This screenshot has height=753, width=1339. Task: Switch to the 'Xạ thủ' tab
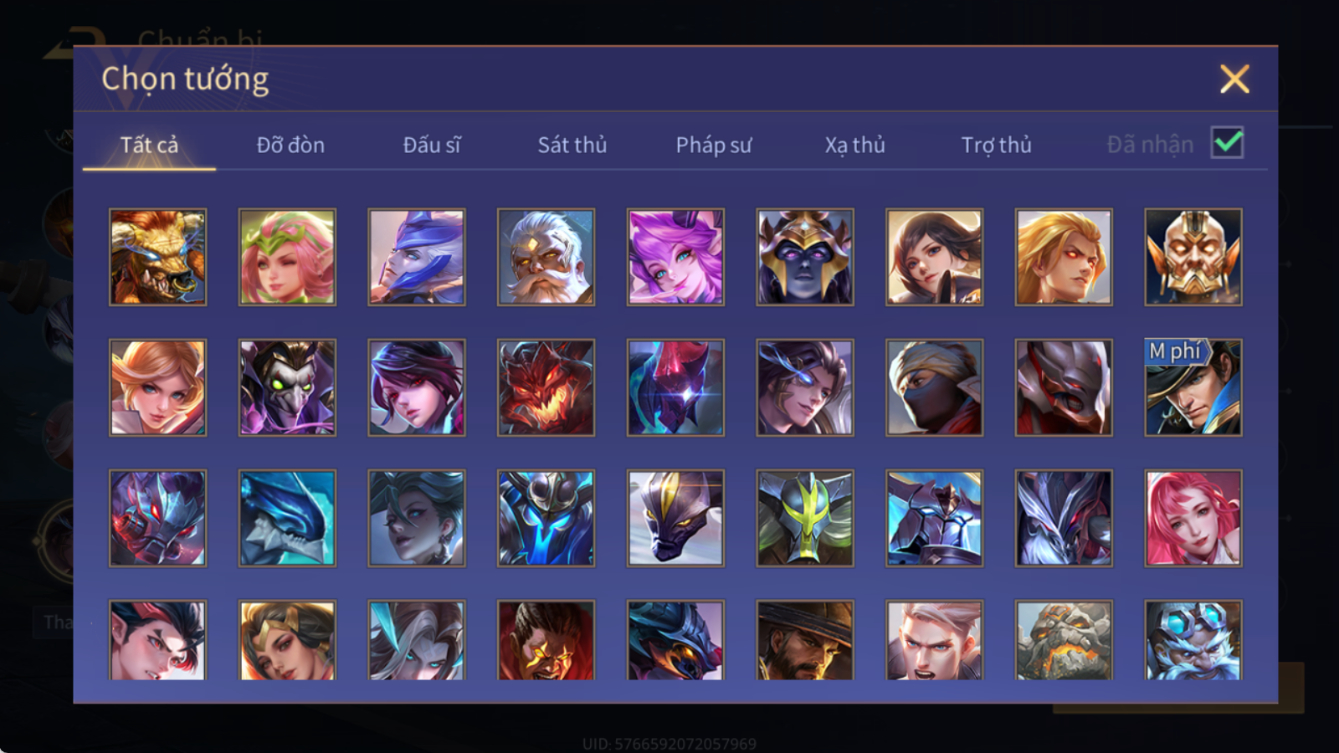click(x=855, y=145)
